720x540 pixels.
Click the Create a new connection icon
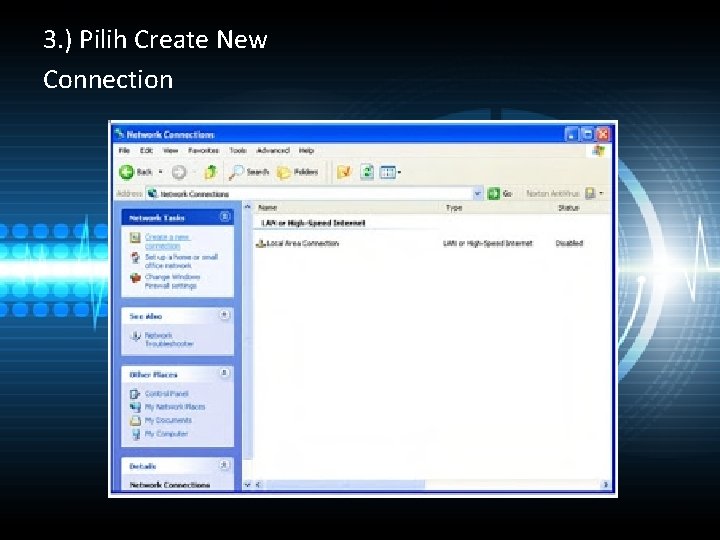(x=135, y=237)
